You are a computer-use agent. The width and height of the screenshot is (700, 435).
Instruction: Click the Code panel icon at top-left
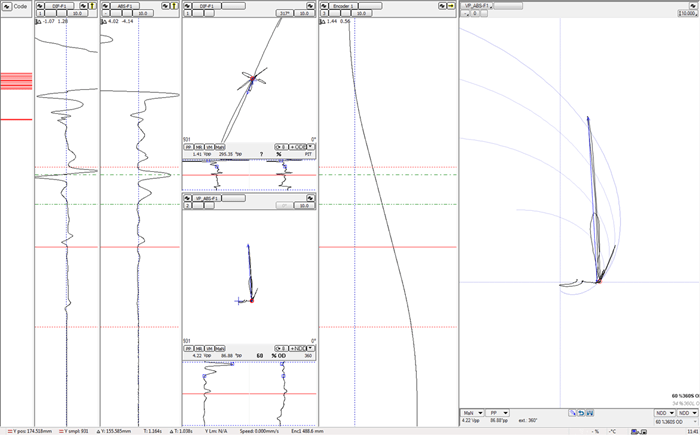point(7,5)
